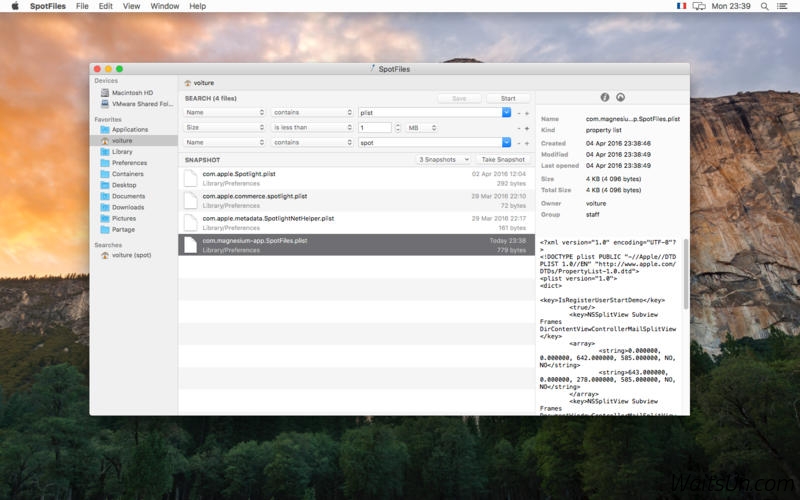Viewport: 800px width, 500px height.
Task: Open Help menu
Action: (197, 6)
